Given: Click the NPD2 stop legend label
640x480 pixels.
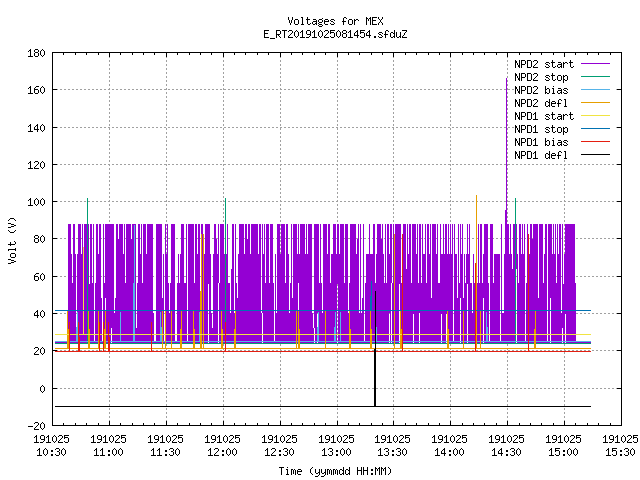Looking at the screenshot, I should click(x=541, y=77).
